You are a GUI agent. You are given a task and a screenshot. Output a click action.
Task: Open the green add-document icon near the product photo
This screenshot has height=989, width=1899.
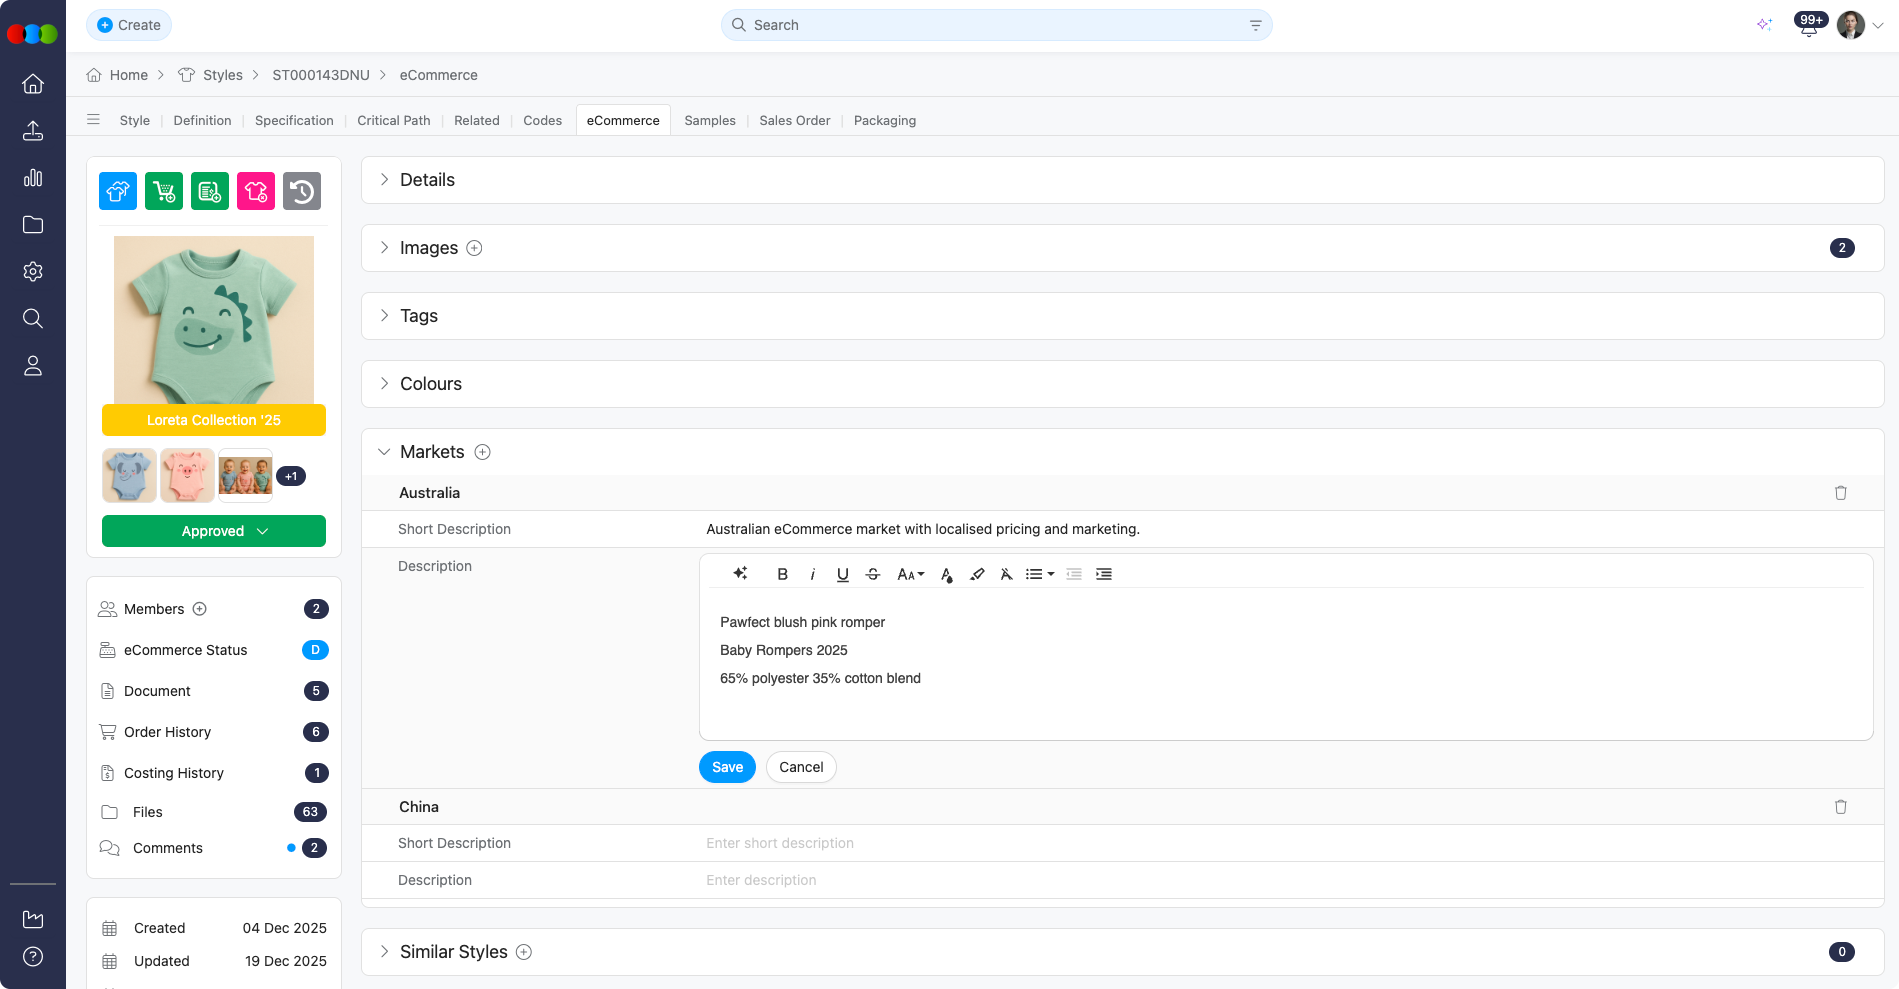click(x=210, y=190)
